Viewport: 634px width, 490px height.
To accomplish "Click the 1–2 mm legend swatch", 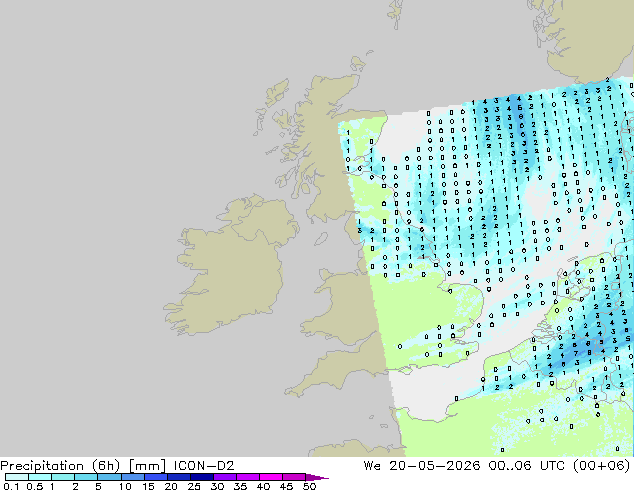I will [x=63, y=477].
